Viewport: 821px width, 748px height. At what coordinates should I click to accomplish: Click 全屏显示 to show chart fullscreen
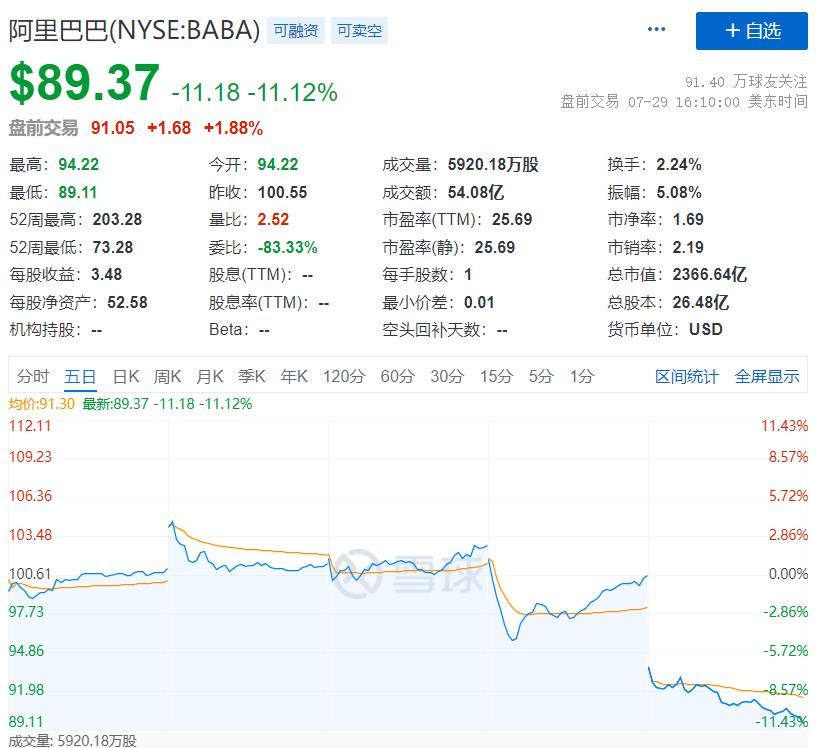(767, 376)
